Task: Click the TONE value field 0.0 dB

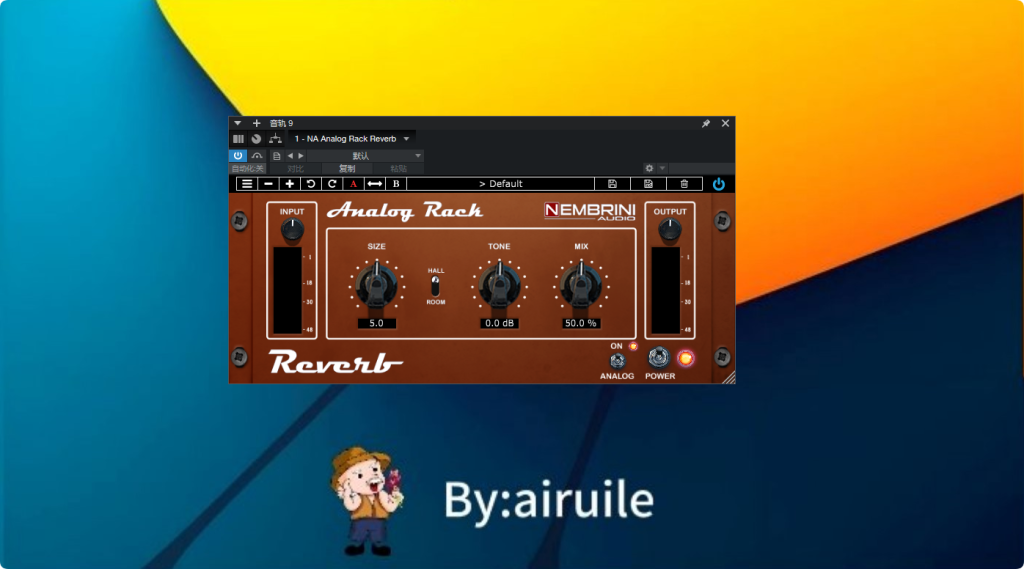Action: [500, 323]
